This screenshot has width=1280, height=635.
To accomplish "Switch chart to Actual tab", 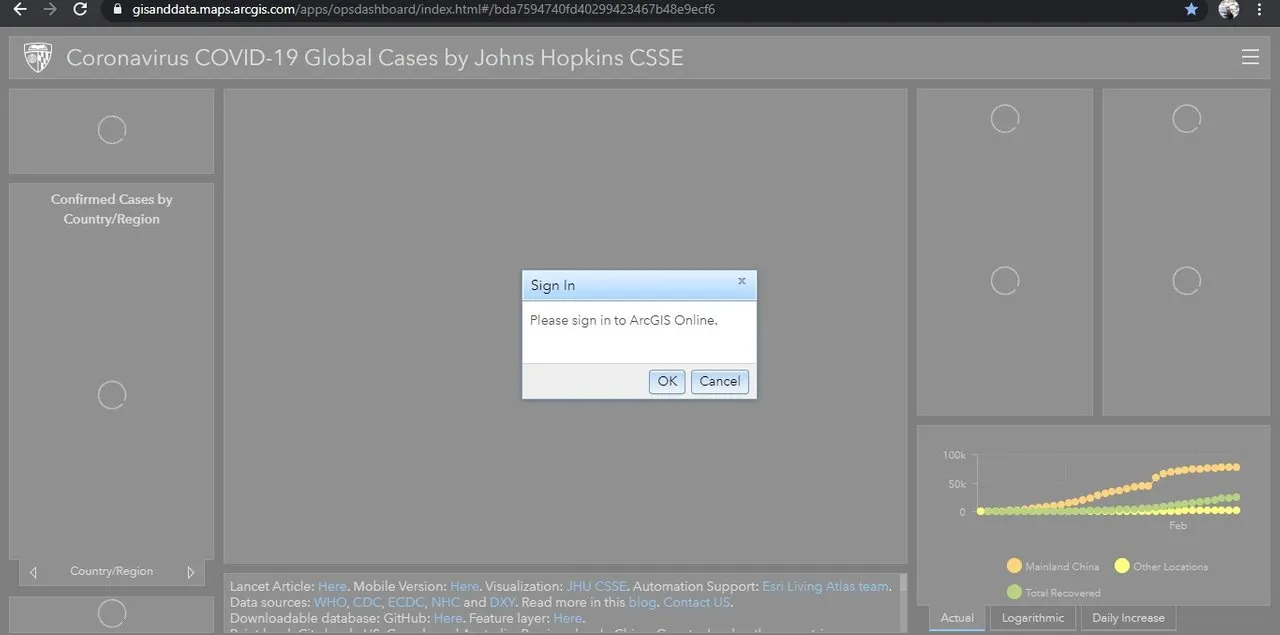I will pos(957,618).
